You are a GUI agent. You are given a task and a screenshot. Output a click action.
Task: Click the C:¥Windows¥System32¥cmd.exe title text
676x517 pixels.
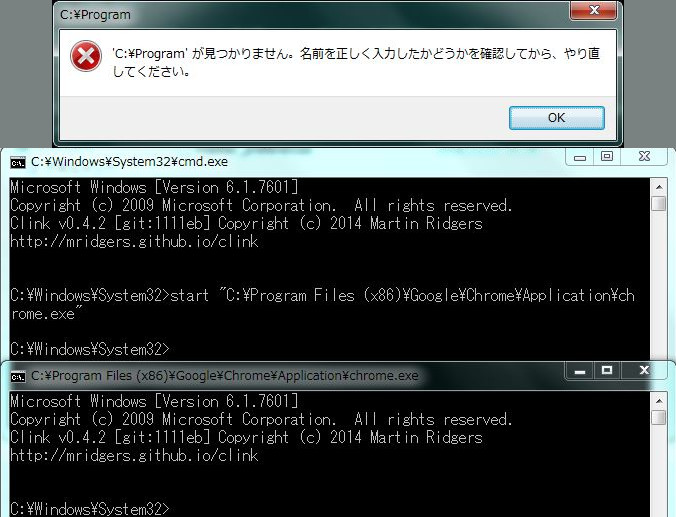tap(129, 162)
